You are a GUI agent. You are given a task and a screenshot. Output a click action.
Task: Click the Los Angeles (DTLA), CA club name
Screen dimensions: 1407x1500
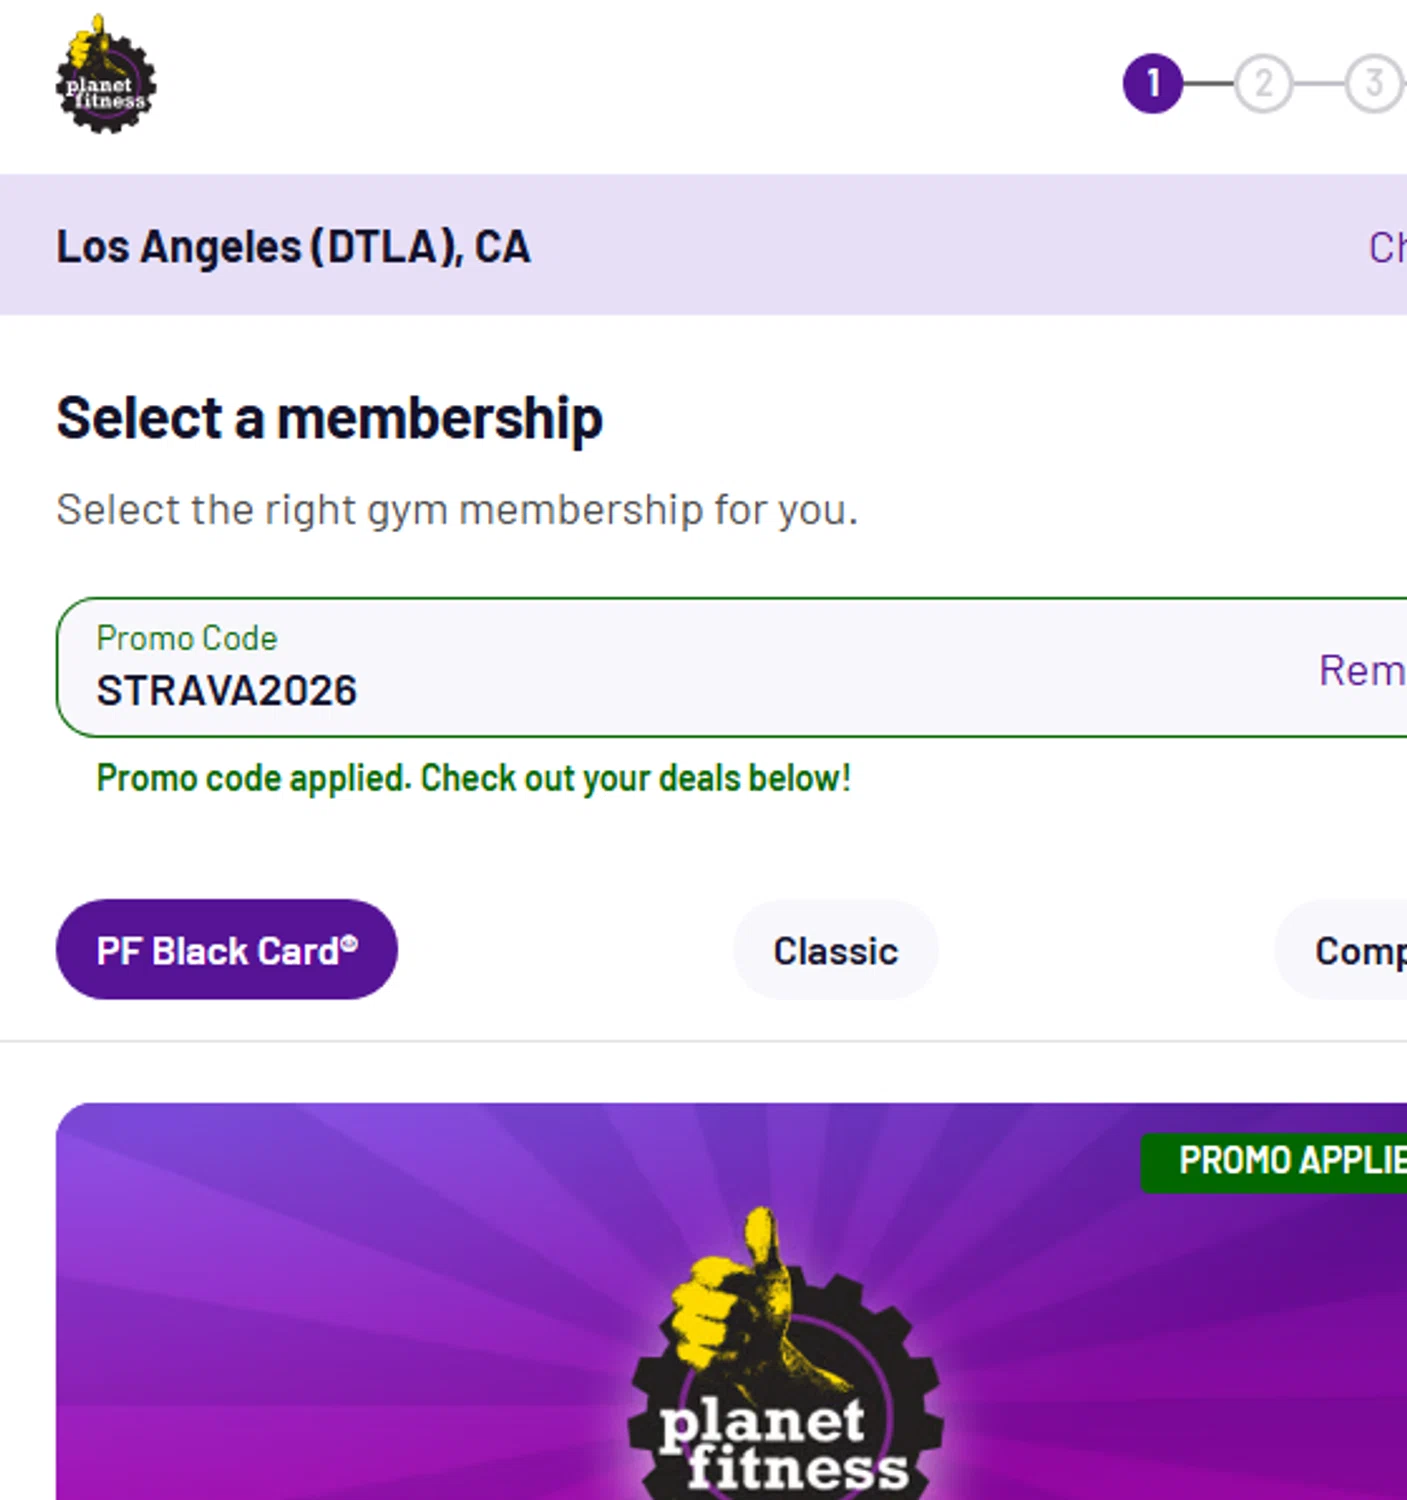coord(293,247)
